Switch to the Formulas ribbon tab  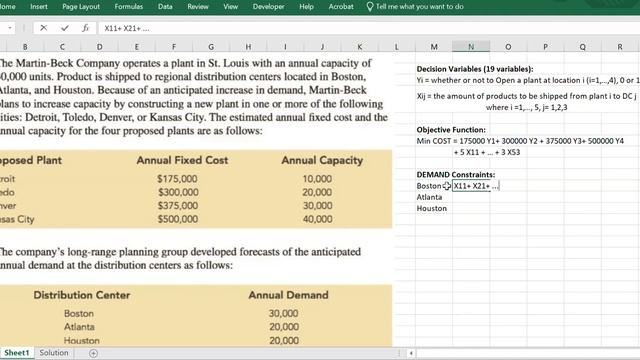click(x=129, y=7)
